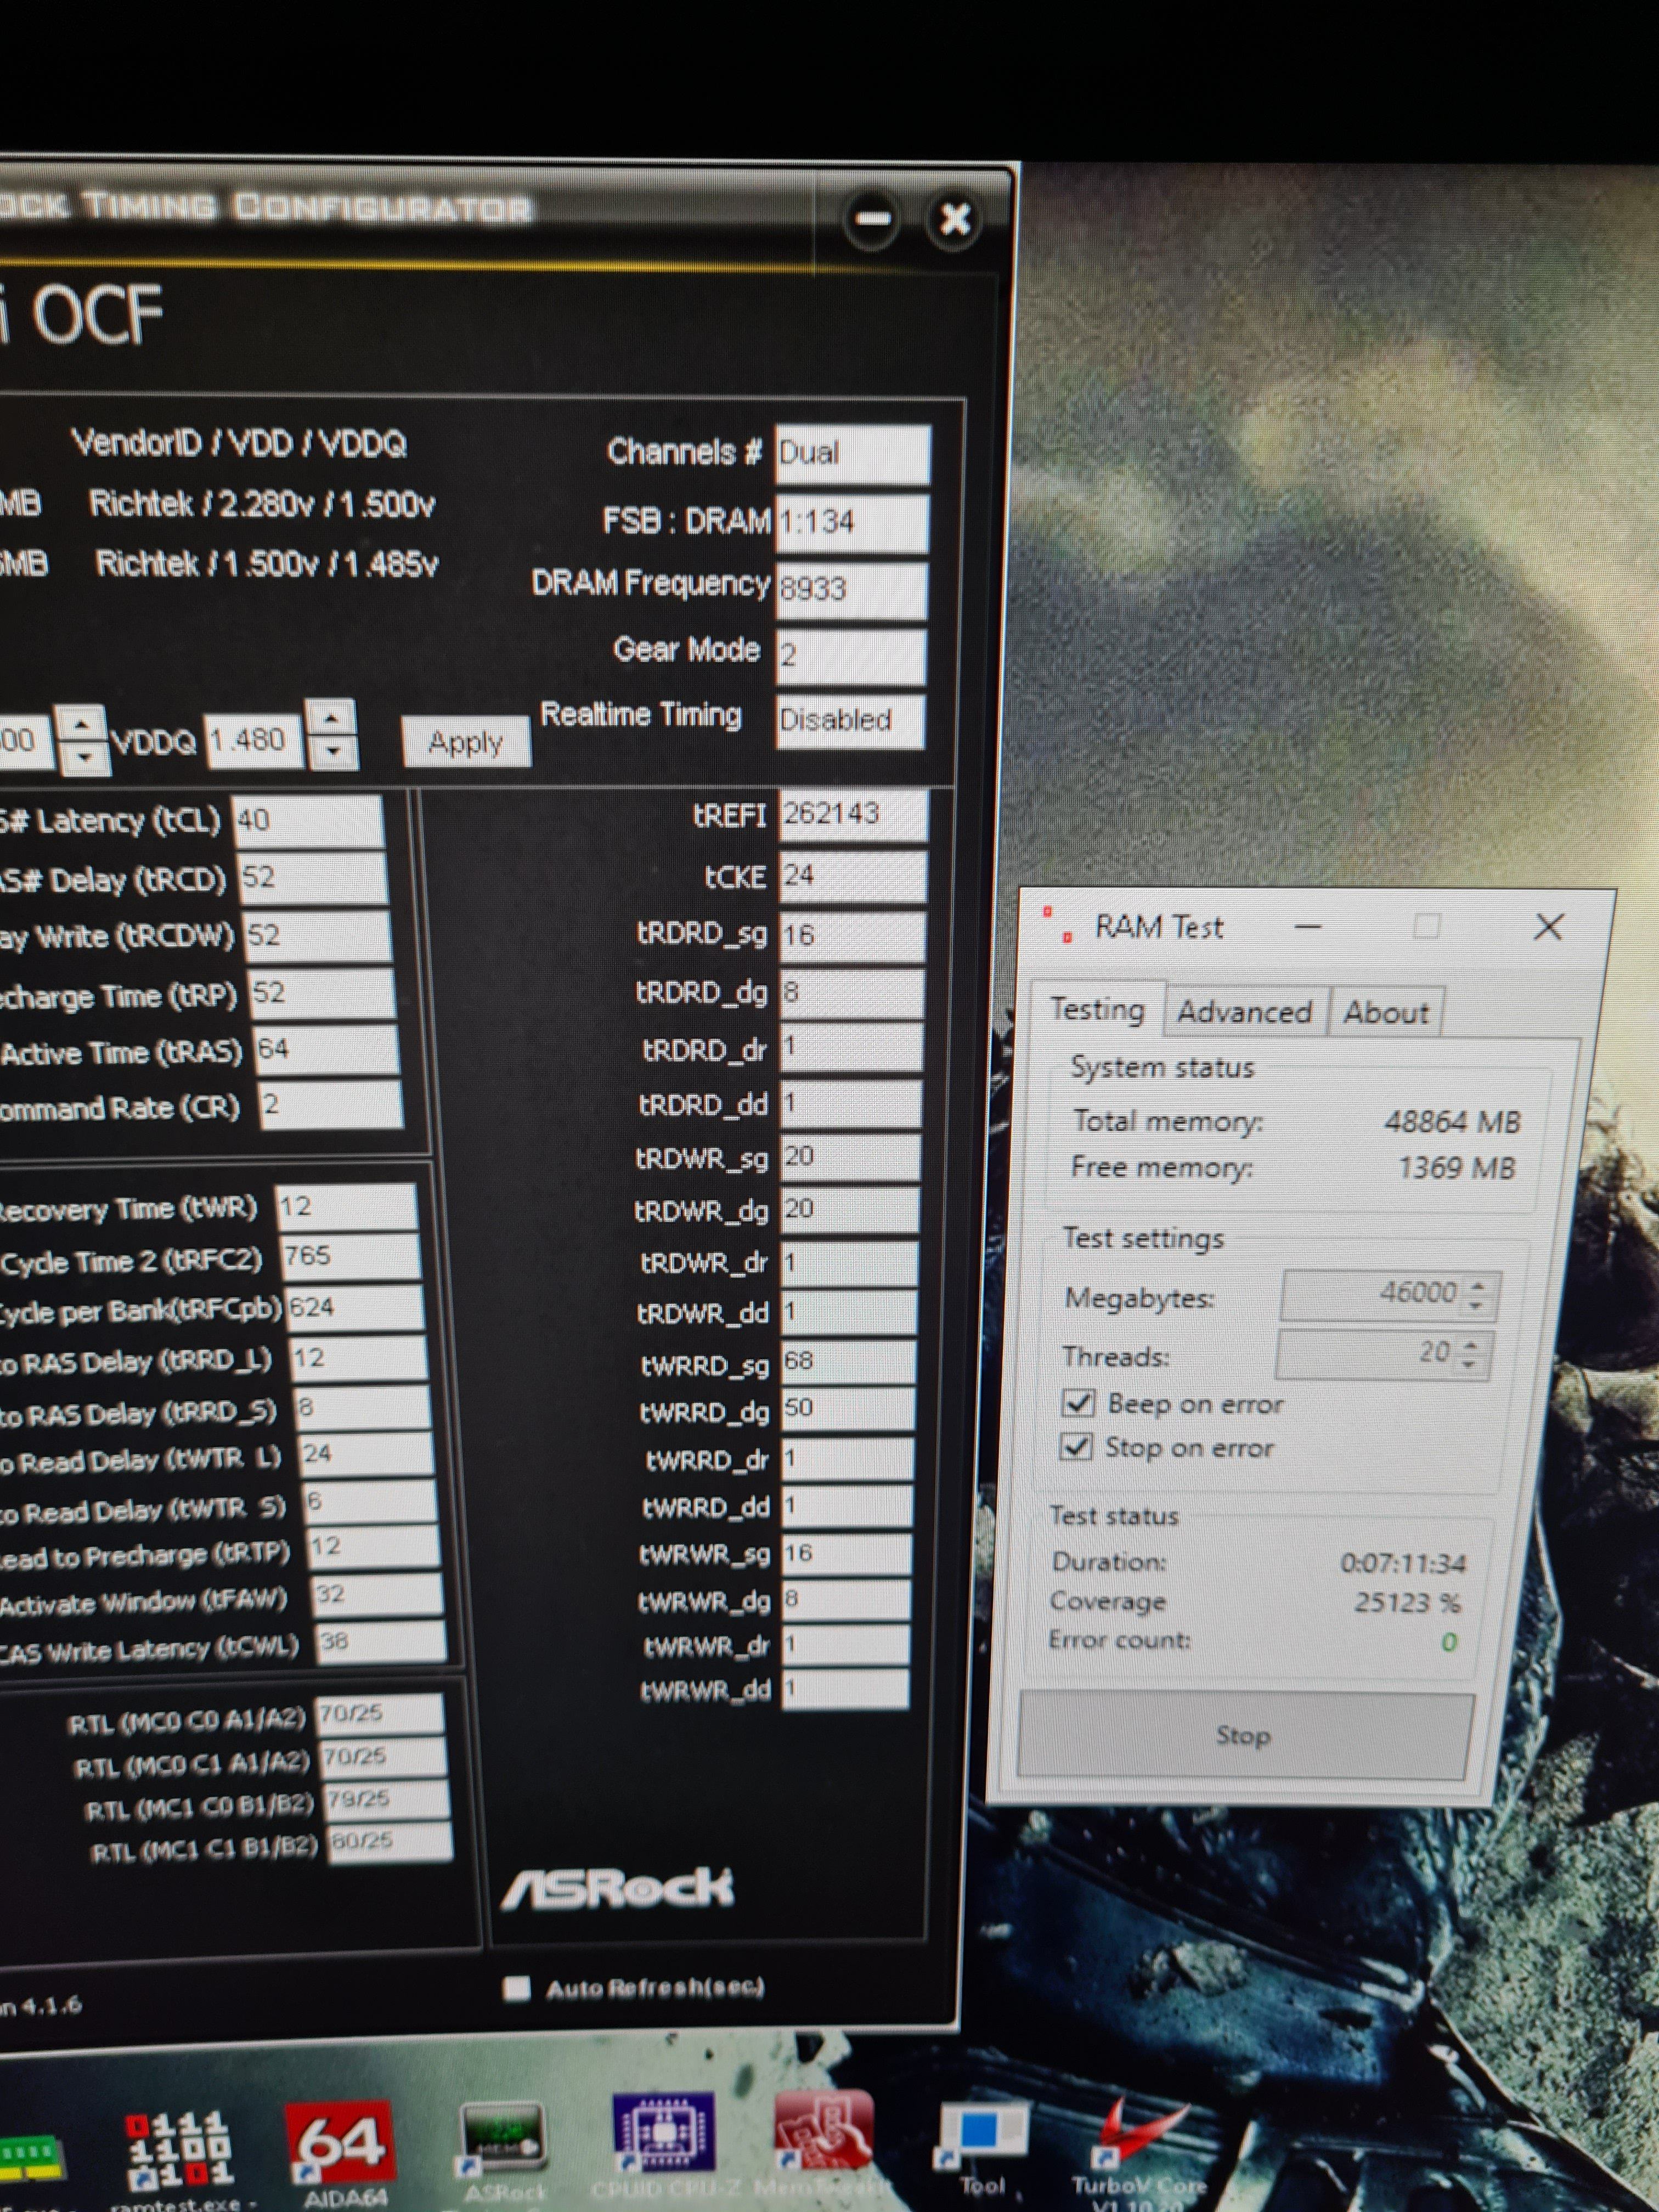The width and height of the screenshot is (1659, 2212).
Task: Select the tFAW activate window field
Action: tap(377, 1595)
